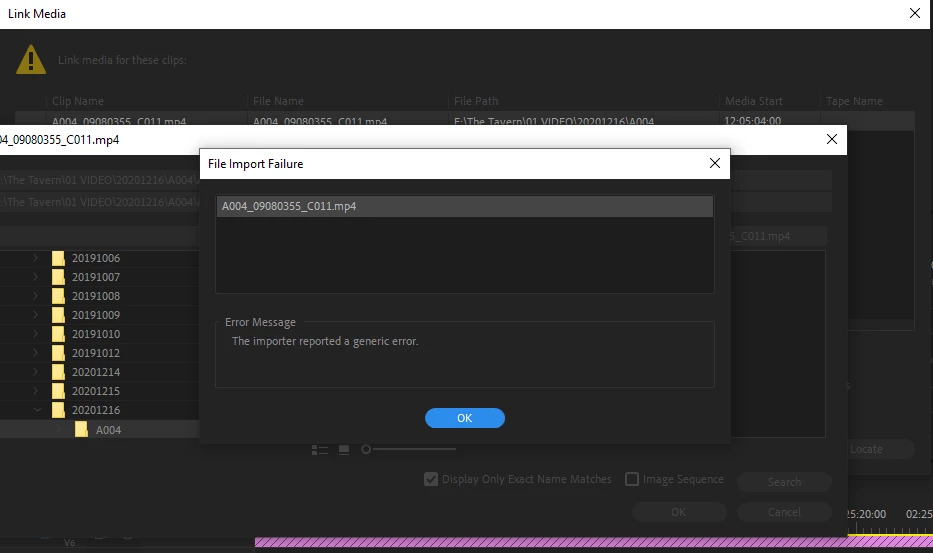The image size is (933, 553).
Task: Click the Clip Name column header
Action: click(x=78, y=101)
